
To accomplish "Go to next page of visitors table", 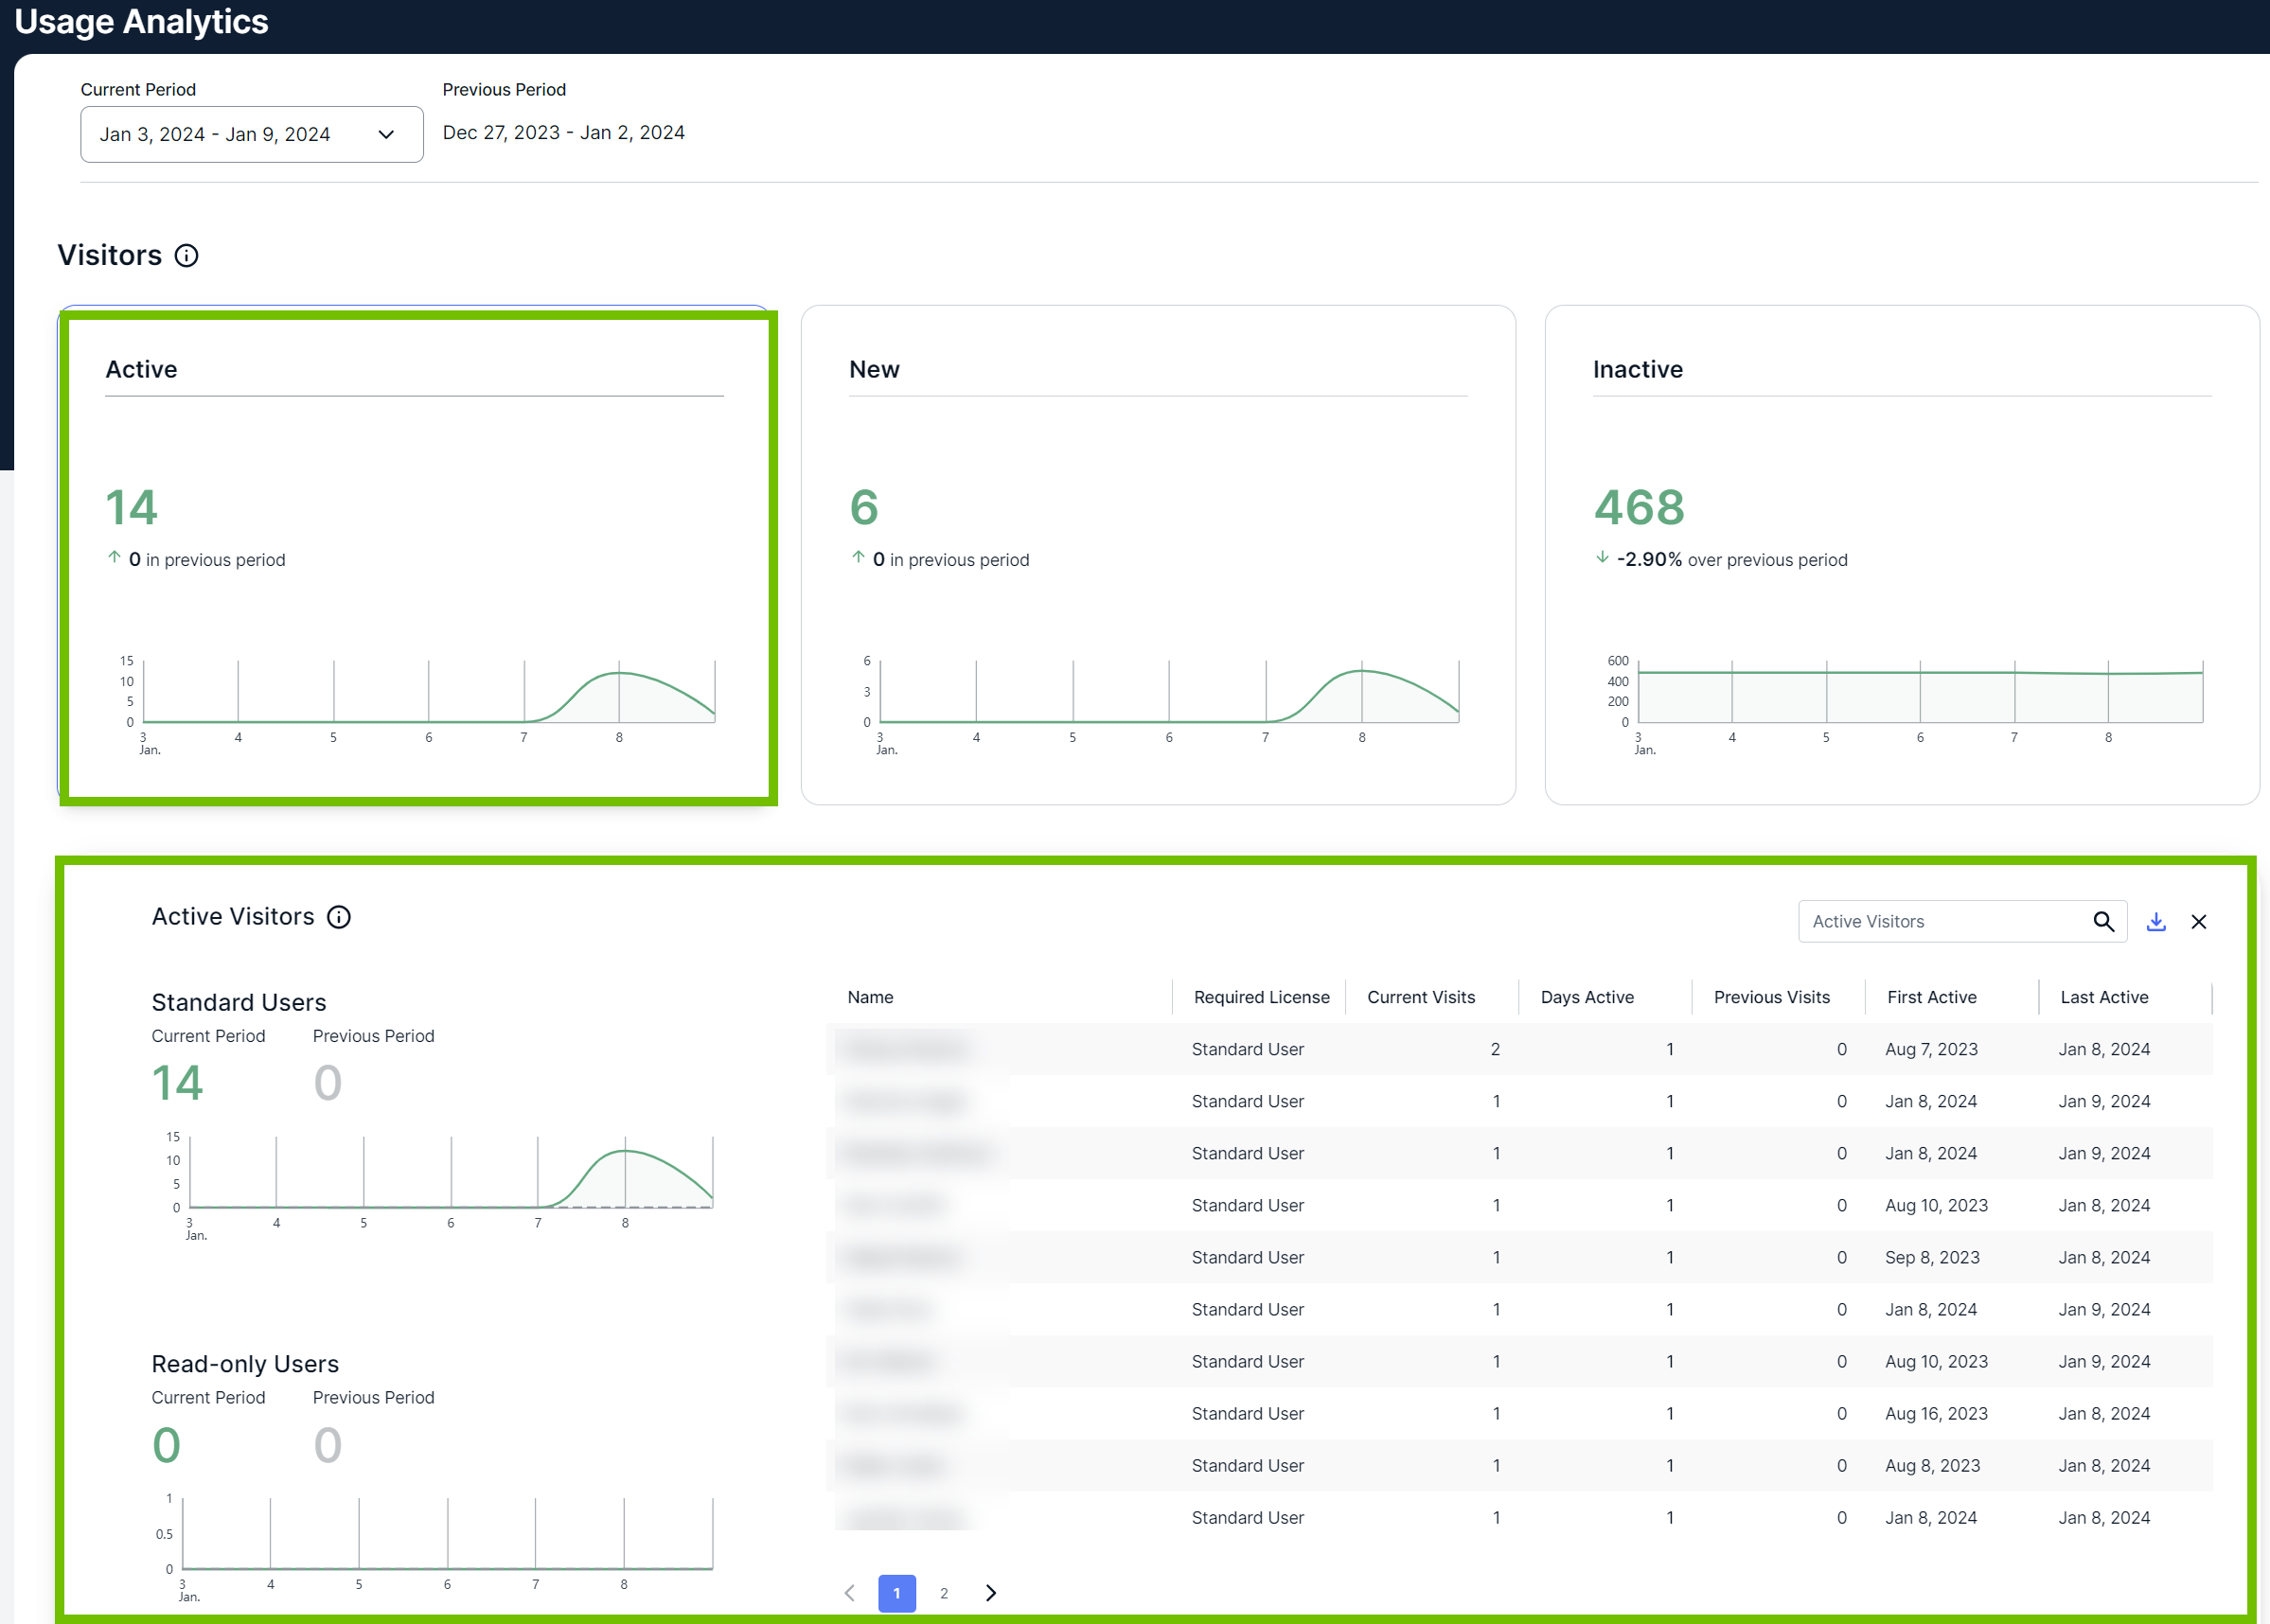I will pos(990,1593).
